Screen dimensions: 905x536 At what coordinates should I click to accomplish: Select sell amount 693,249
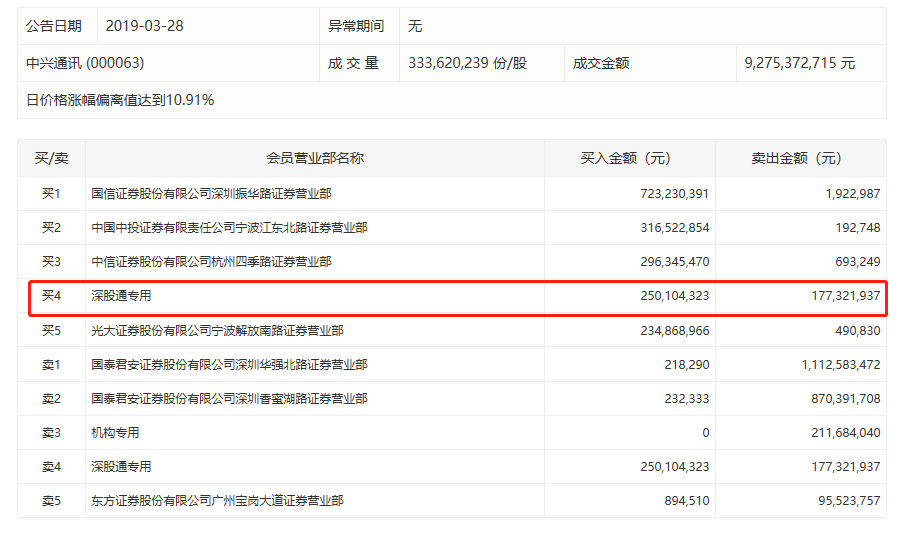click(x=858, y=262)
